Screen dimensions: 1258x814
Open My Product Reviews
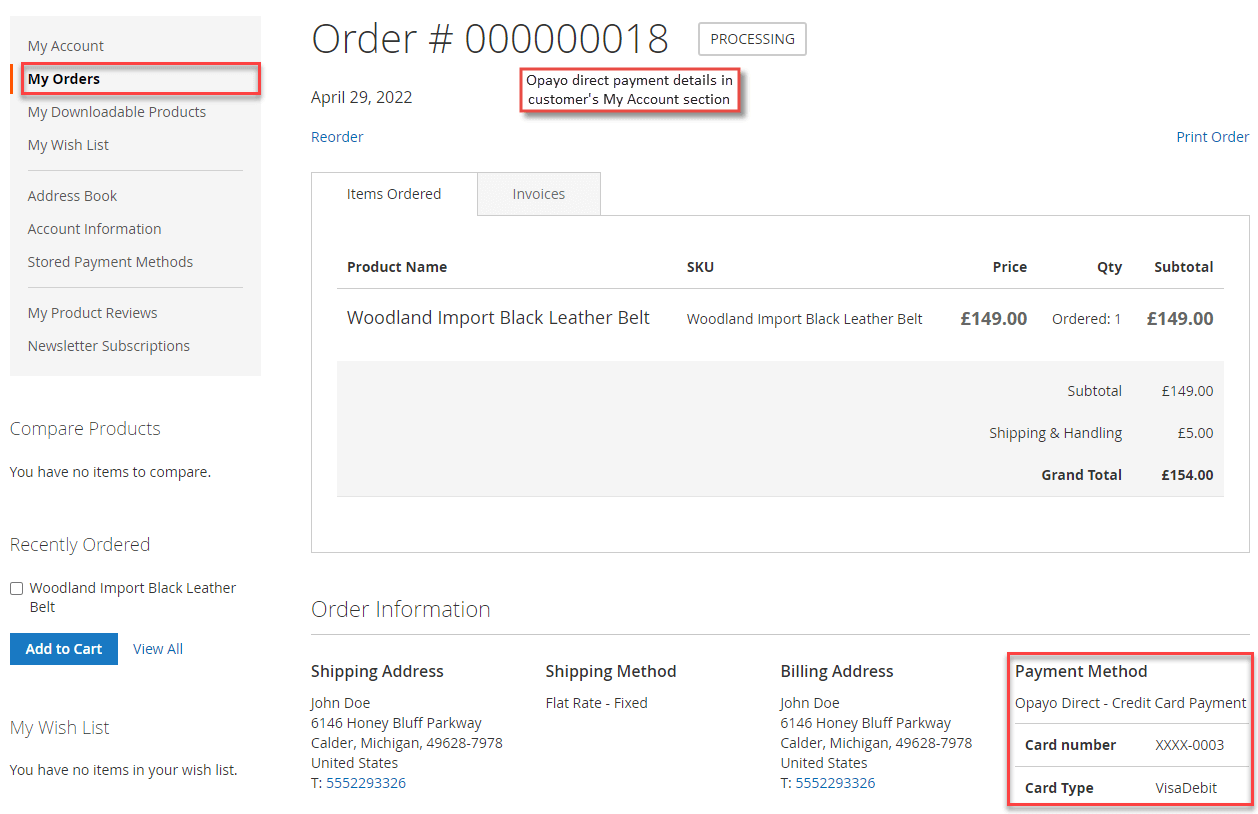pos(93,313)
